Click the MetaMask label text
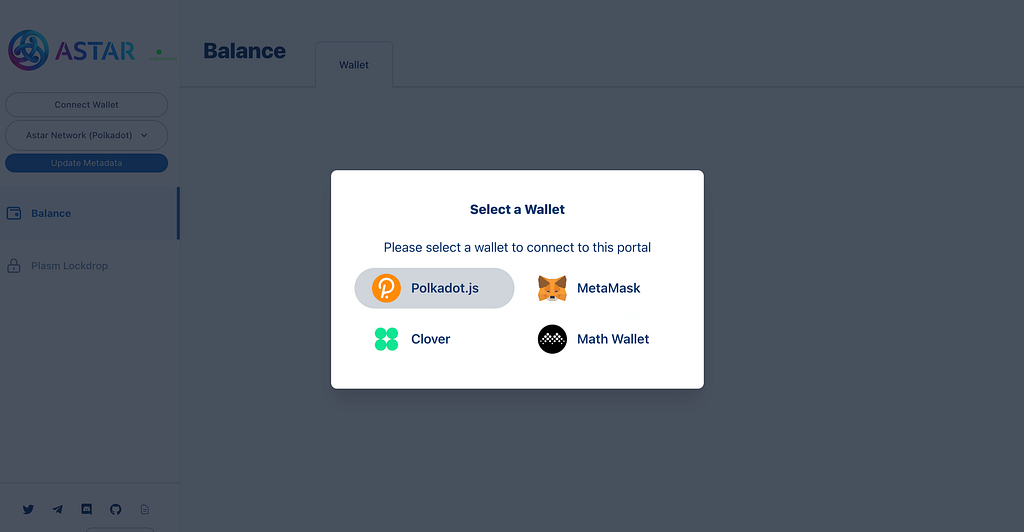The width and height of the screenshot is (1024, 532). 609,288
